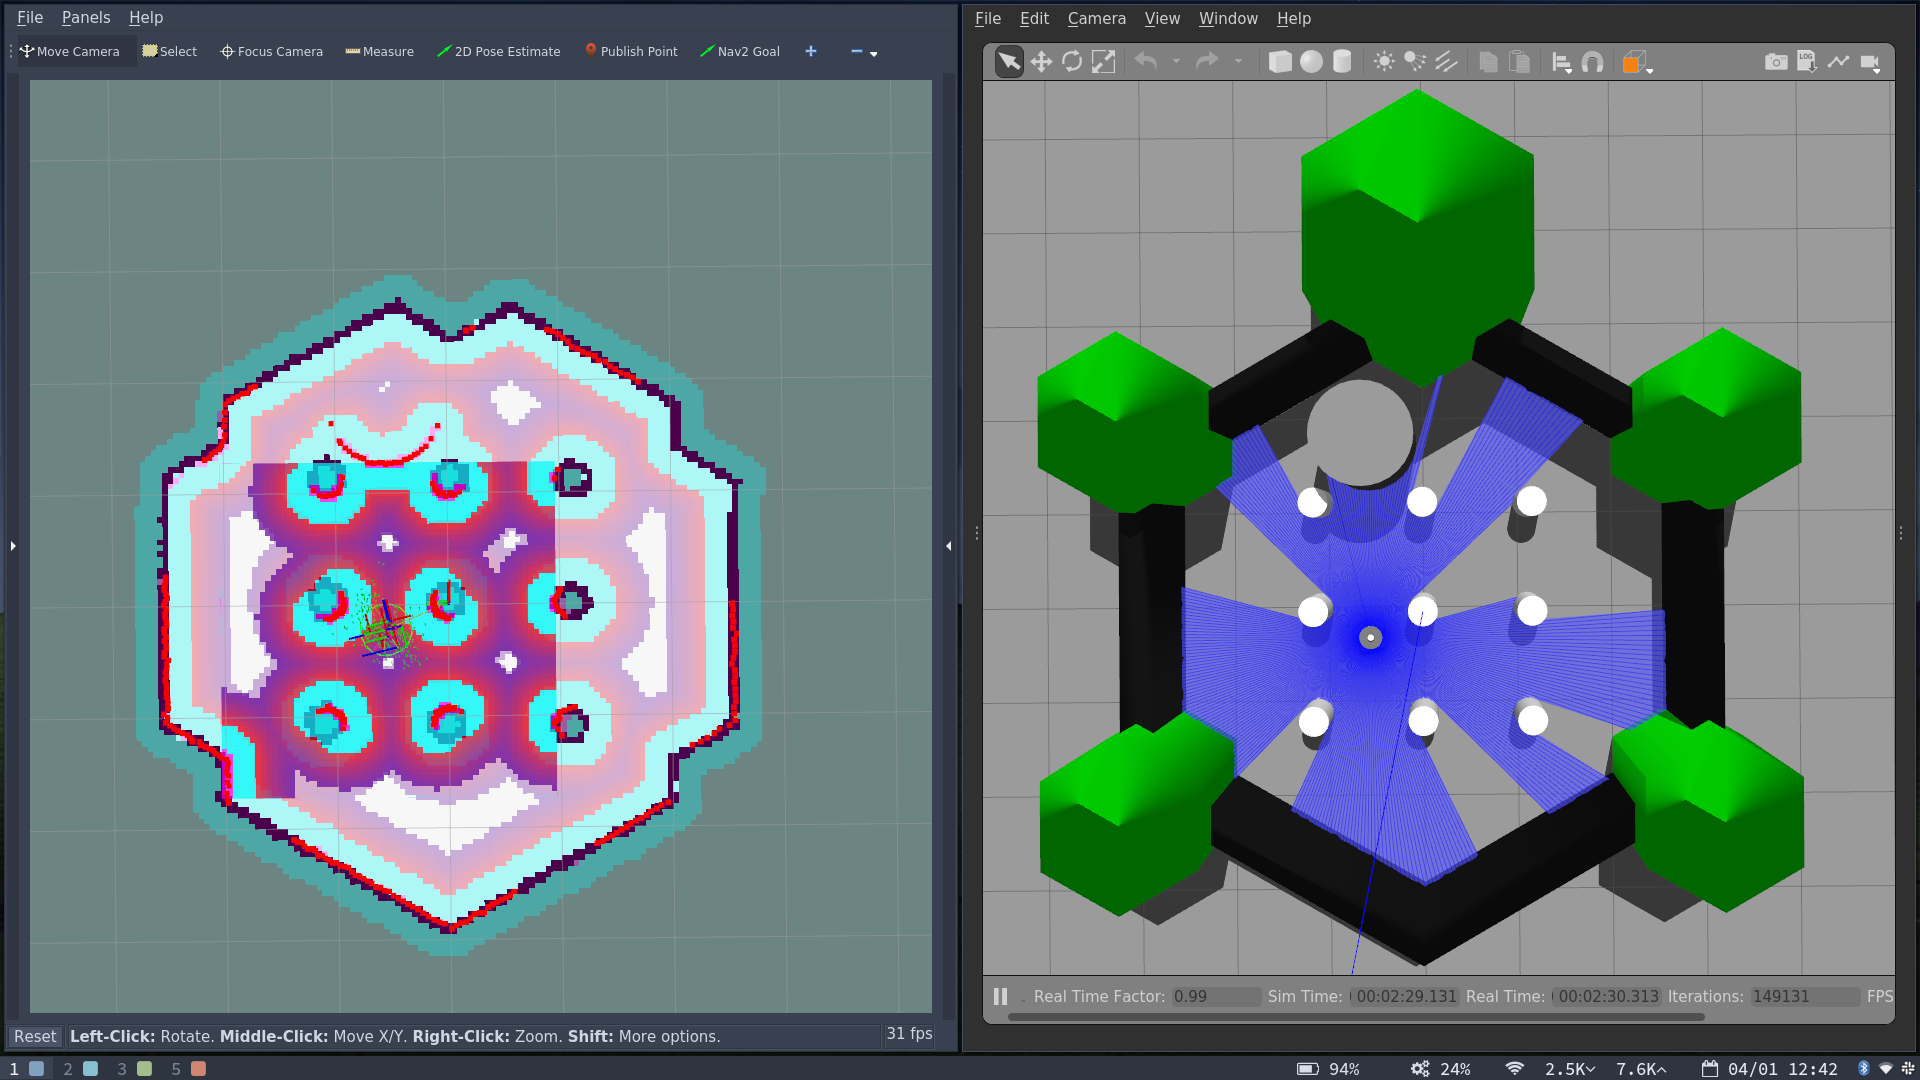Toggle the arrow selection mode in Gazebo

click(1009, 61)
